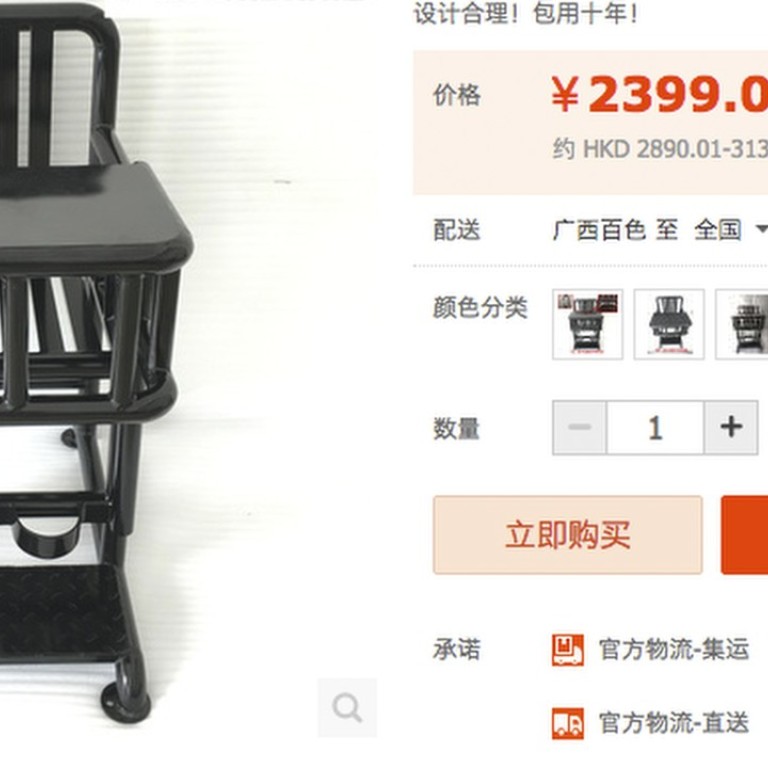The image size is (768, 768).
Task: Click the minus button to decrease quantity
Action: pos(579,428)
